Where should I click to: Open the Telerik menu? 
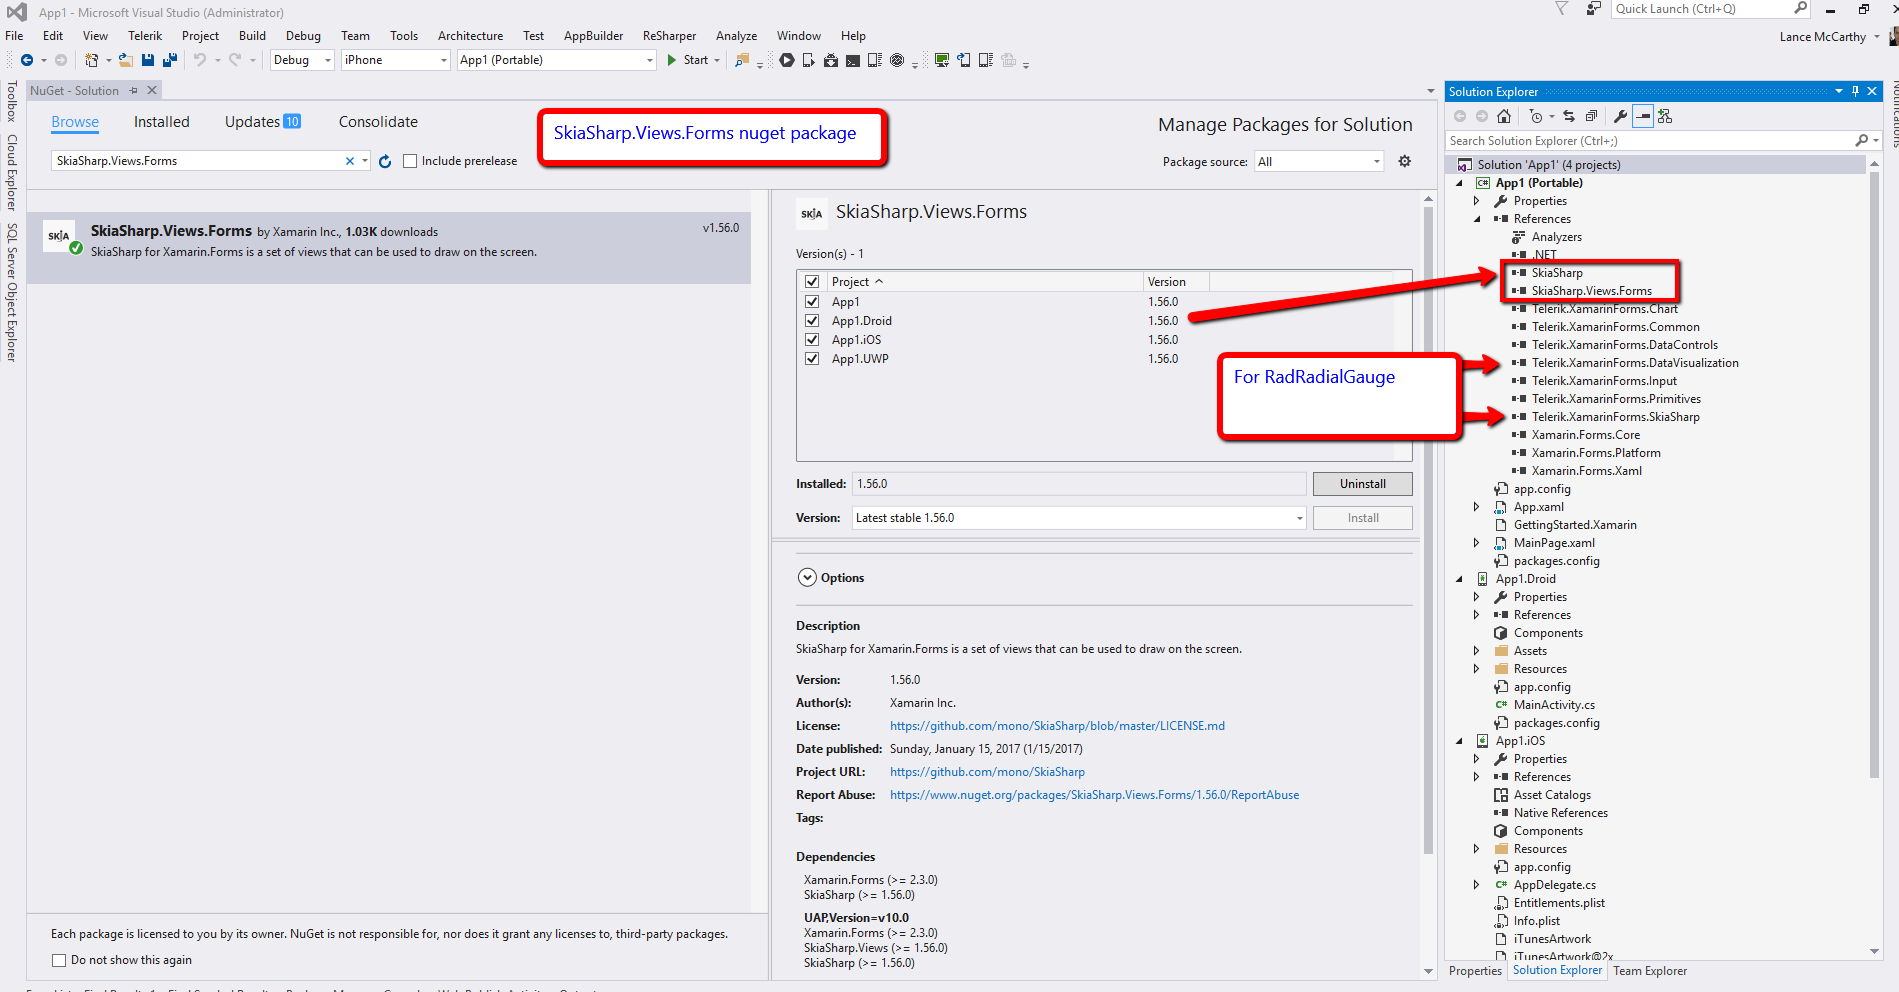click(x=145, y=36)
